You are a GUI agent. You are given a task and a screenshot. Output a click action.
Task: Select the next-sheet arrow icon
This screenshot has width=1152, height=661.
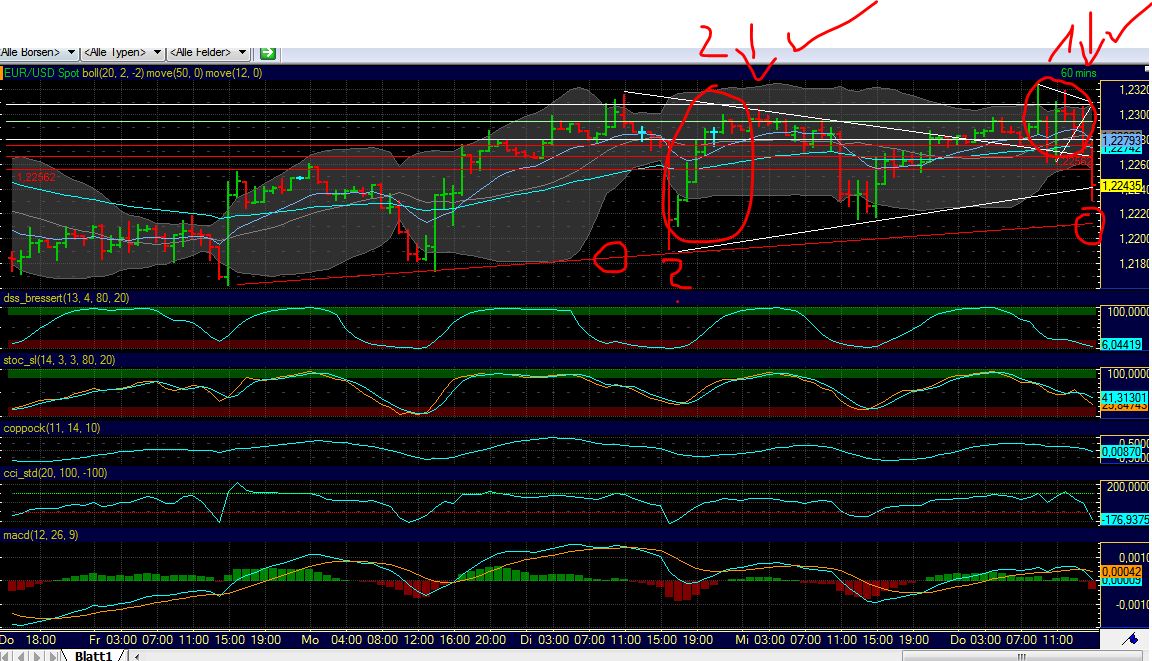pos(38,655)
